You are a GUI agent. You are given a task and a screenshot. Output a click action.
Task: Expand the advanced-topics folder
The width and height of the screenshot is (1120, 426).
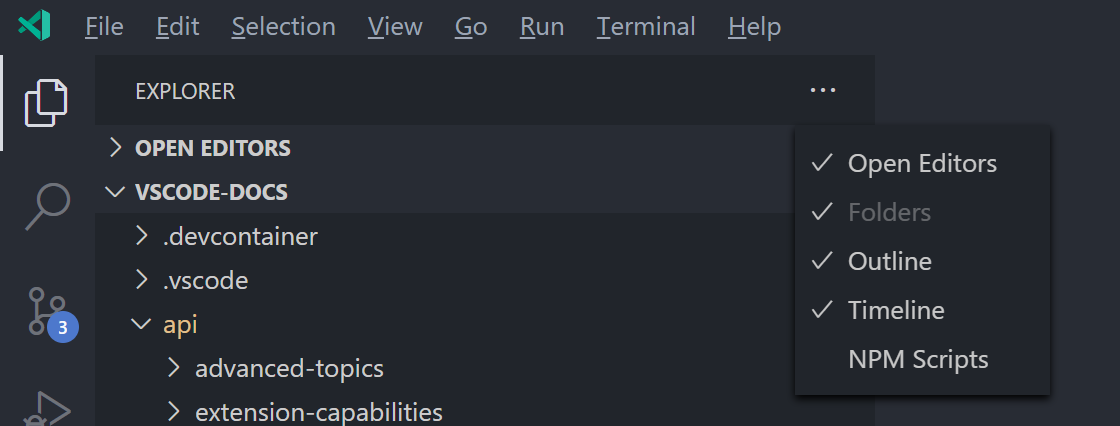tap(289, 368)
